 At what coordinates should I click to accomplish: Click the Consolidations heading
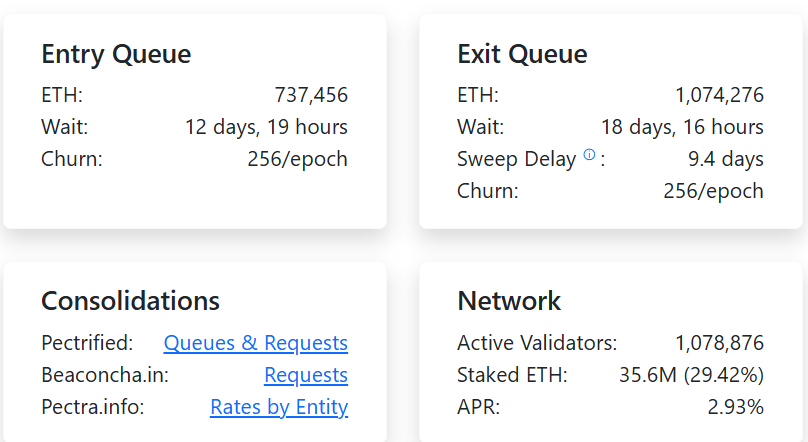click(x=130, y=301)
